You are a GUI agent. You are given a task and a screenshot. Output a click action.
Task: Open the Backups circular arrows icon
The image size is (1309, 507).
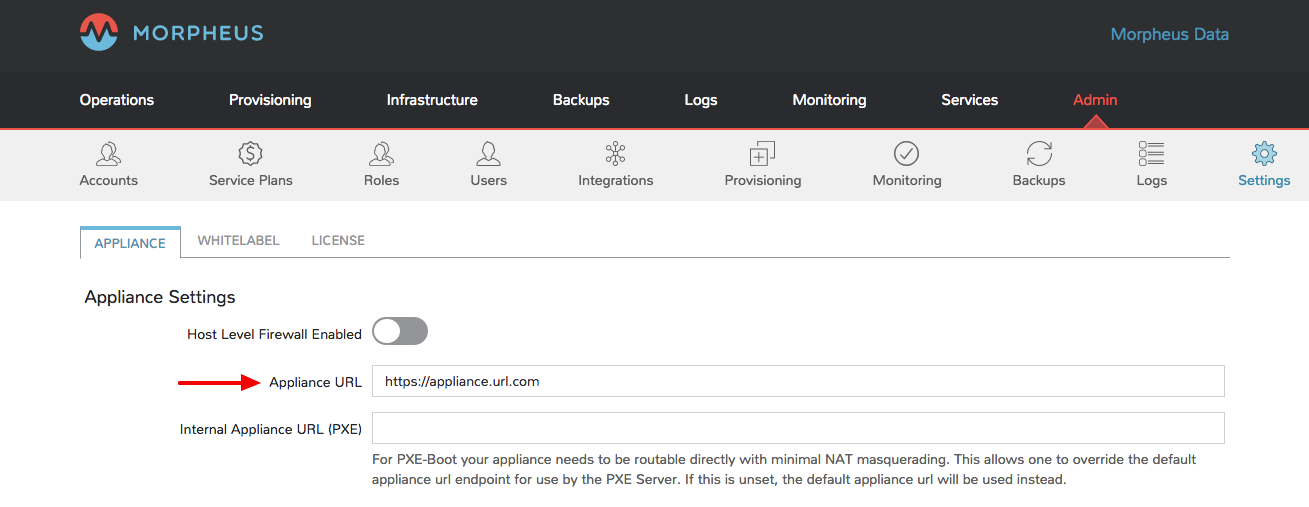[1039, 154]
